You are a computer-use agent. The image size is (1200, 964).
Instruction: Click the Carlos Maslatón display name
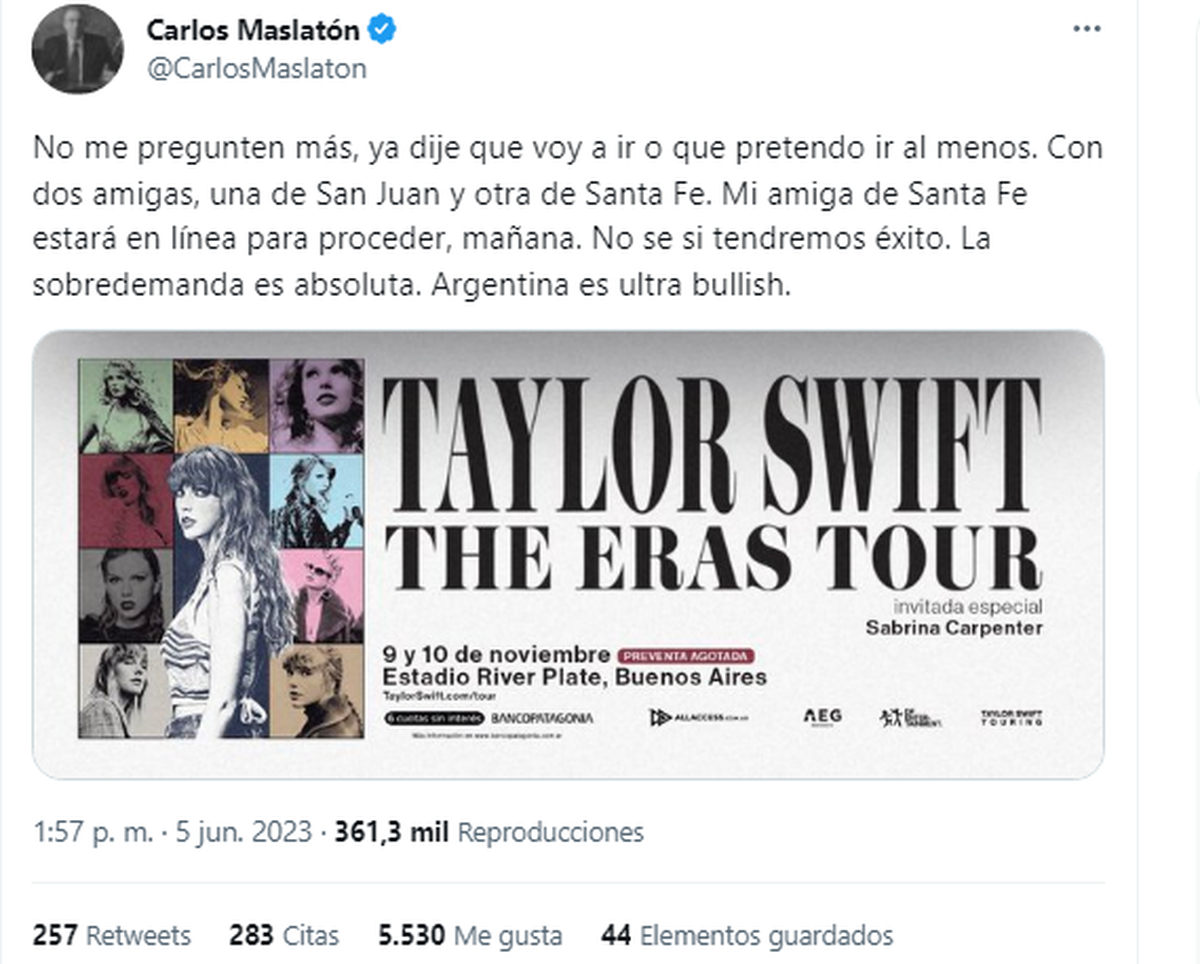coord(253,30)
